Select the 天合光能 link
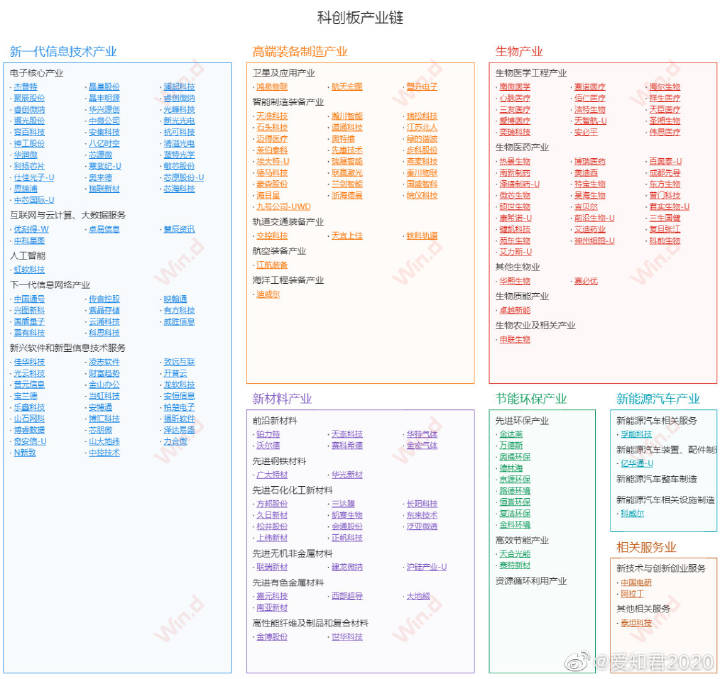Screen dimensions: 720x679 click(515, 554)
